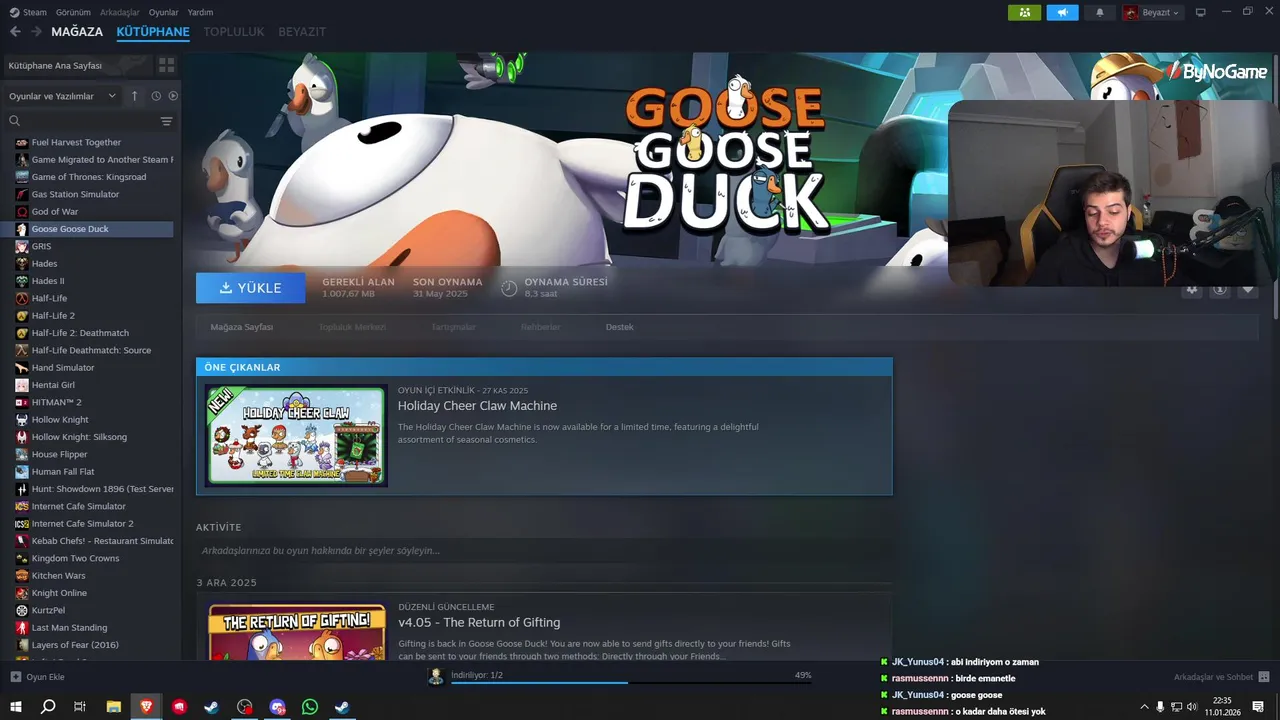1280x720 pixels.
Task: Click the Oyun Ekle plus icon
Action: pyautogui.click(x=15, y=677)
